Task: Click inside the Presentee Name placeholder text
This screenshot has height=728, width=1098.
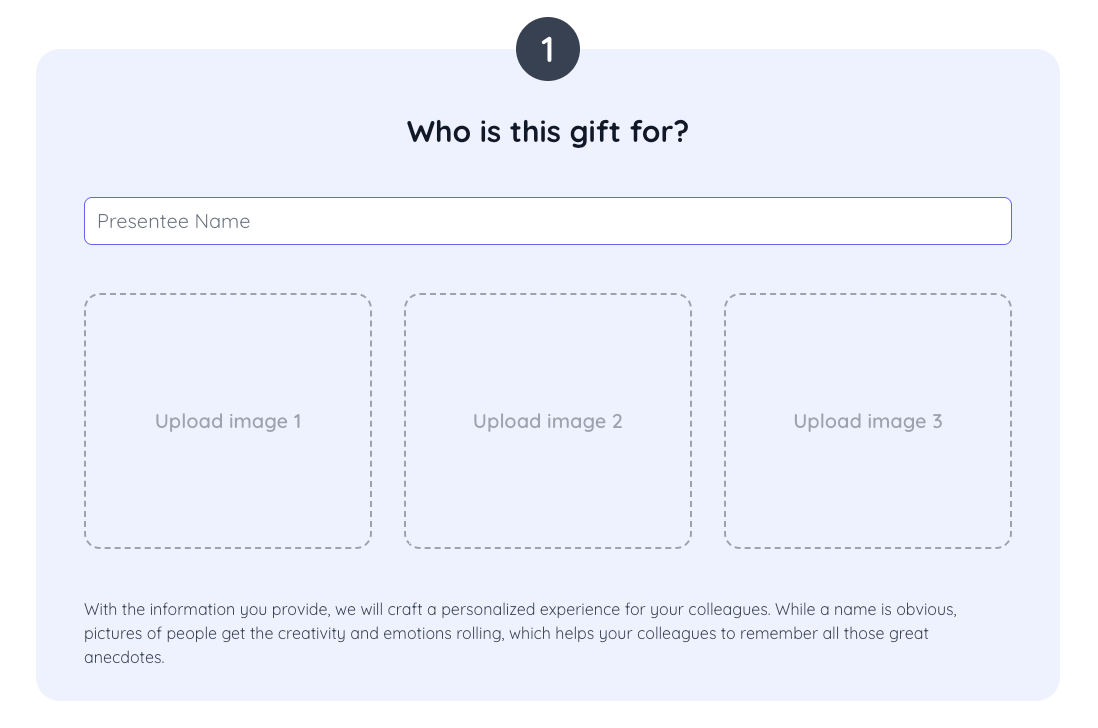Action: (172, 221)
